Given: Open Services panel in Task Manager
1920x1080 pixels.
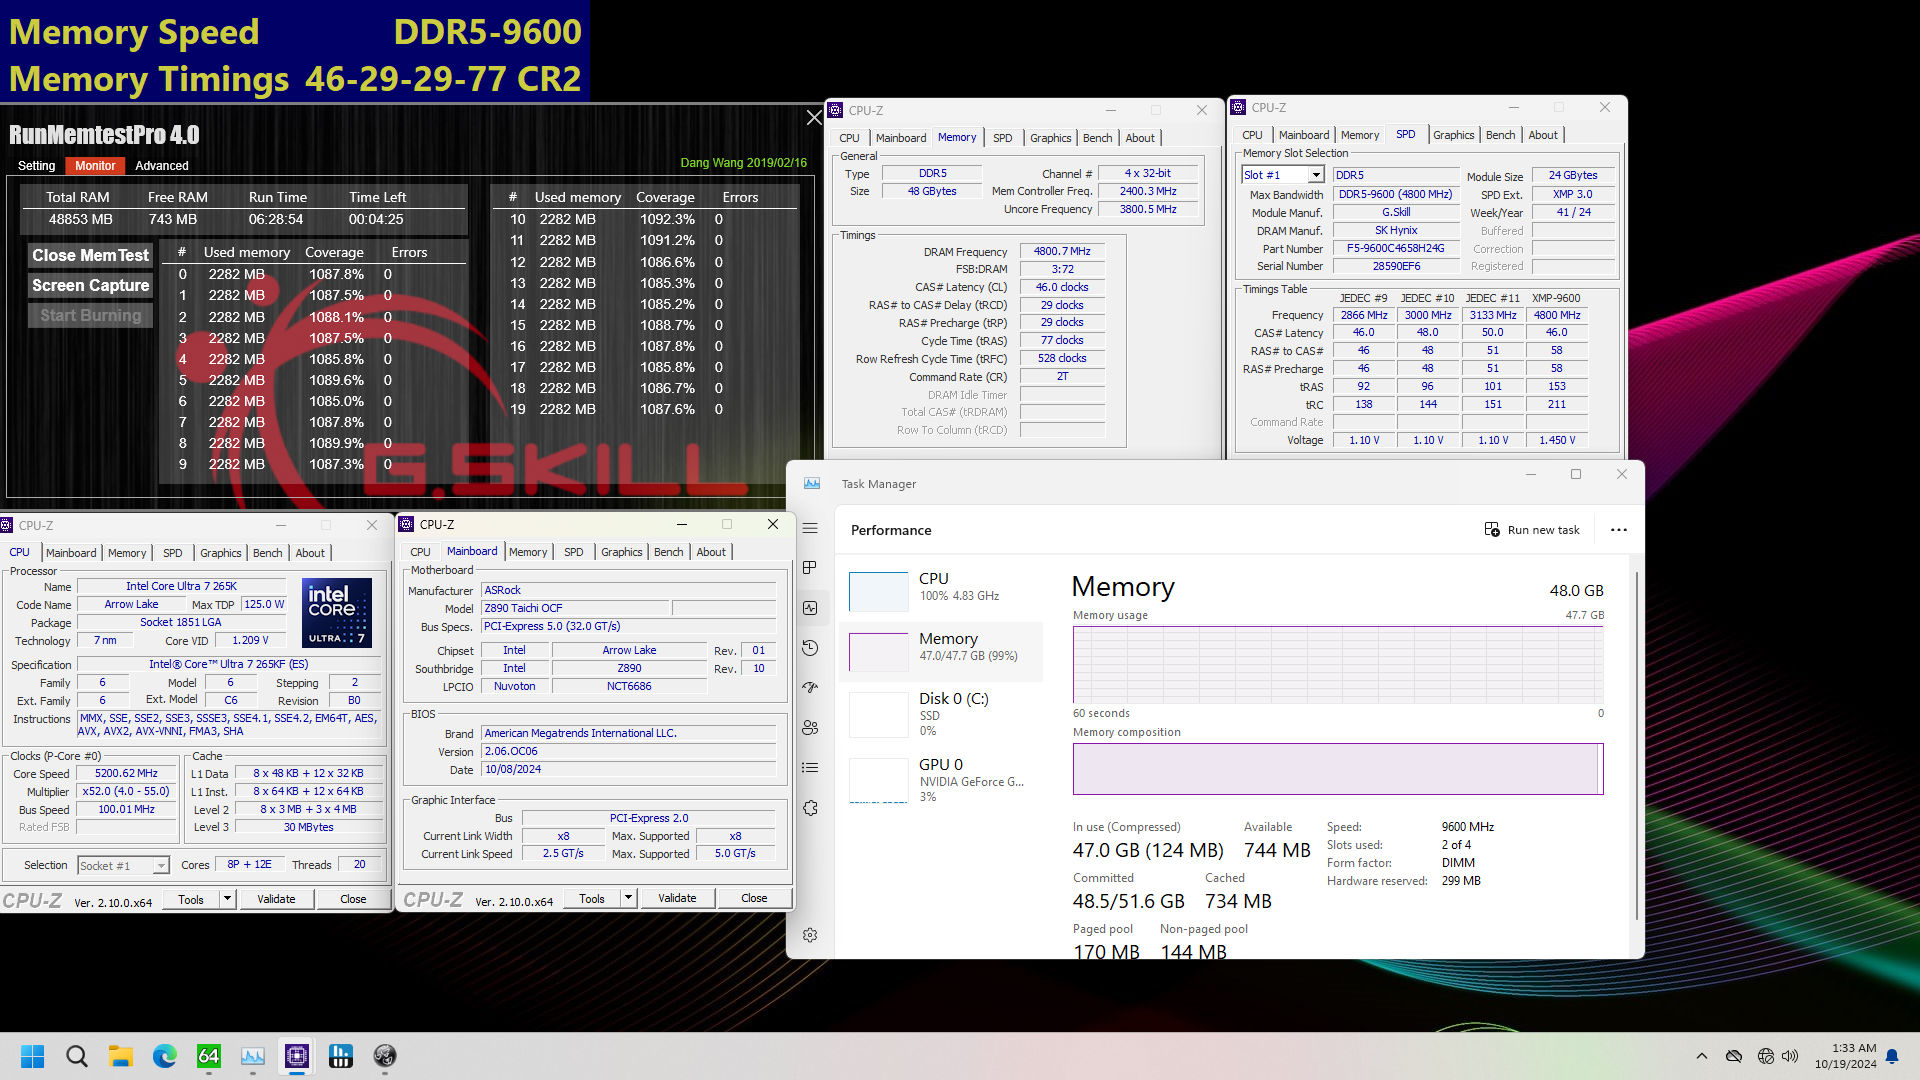Looking at the screenshot, I should [810, 807].
